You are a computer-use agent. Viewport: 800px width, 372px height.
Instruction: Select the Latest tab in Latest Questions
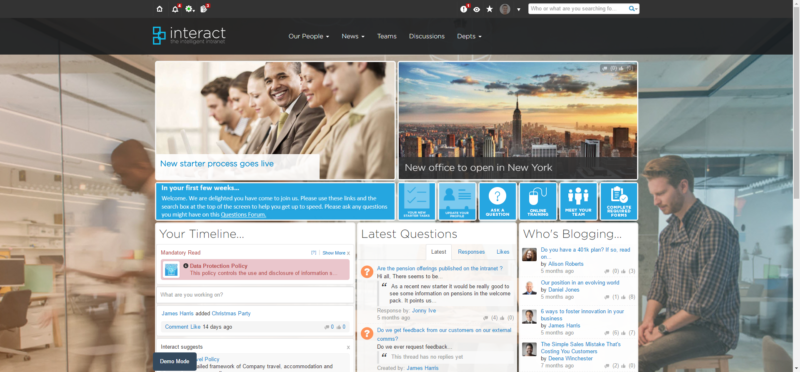coord(438,252)
